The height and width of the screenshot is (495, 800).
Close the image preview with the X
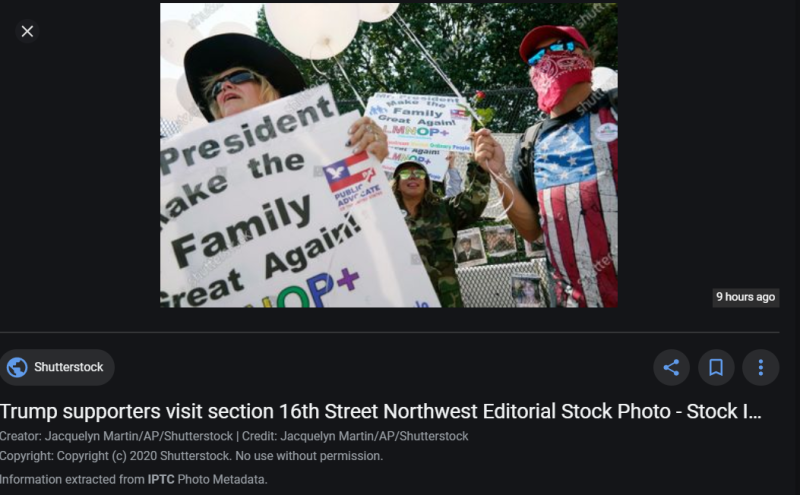[x=28, y=31]
